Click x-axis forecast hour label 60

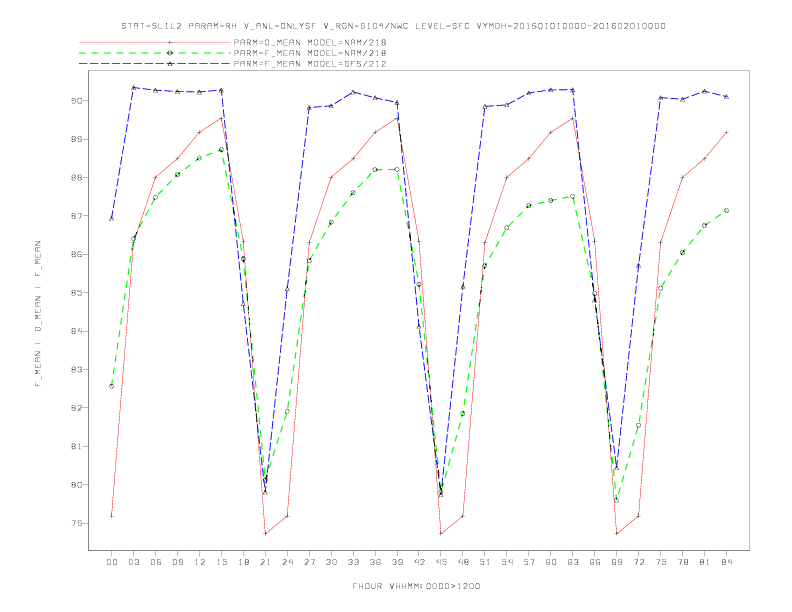(x=551, y=562)
